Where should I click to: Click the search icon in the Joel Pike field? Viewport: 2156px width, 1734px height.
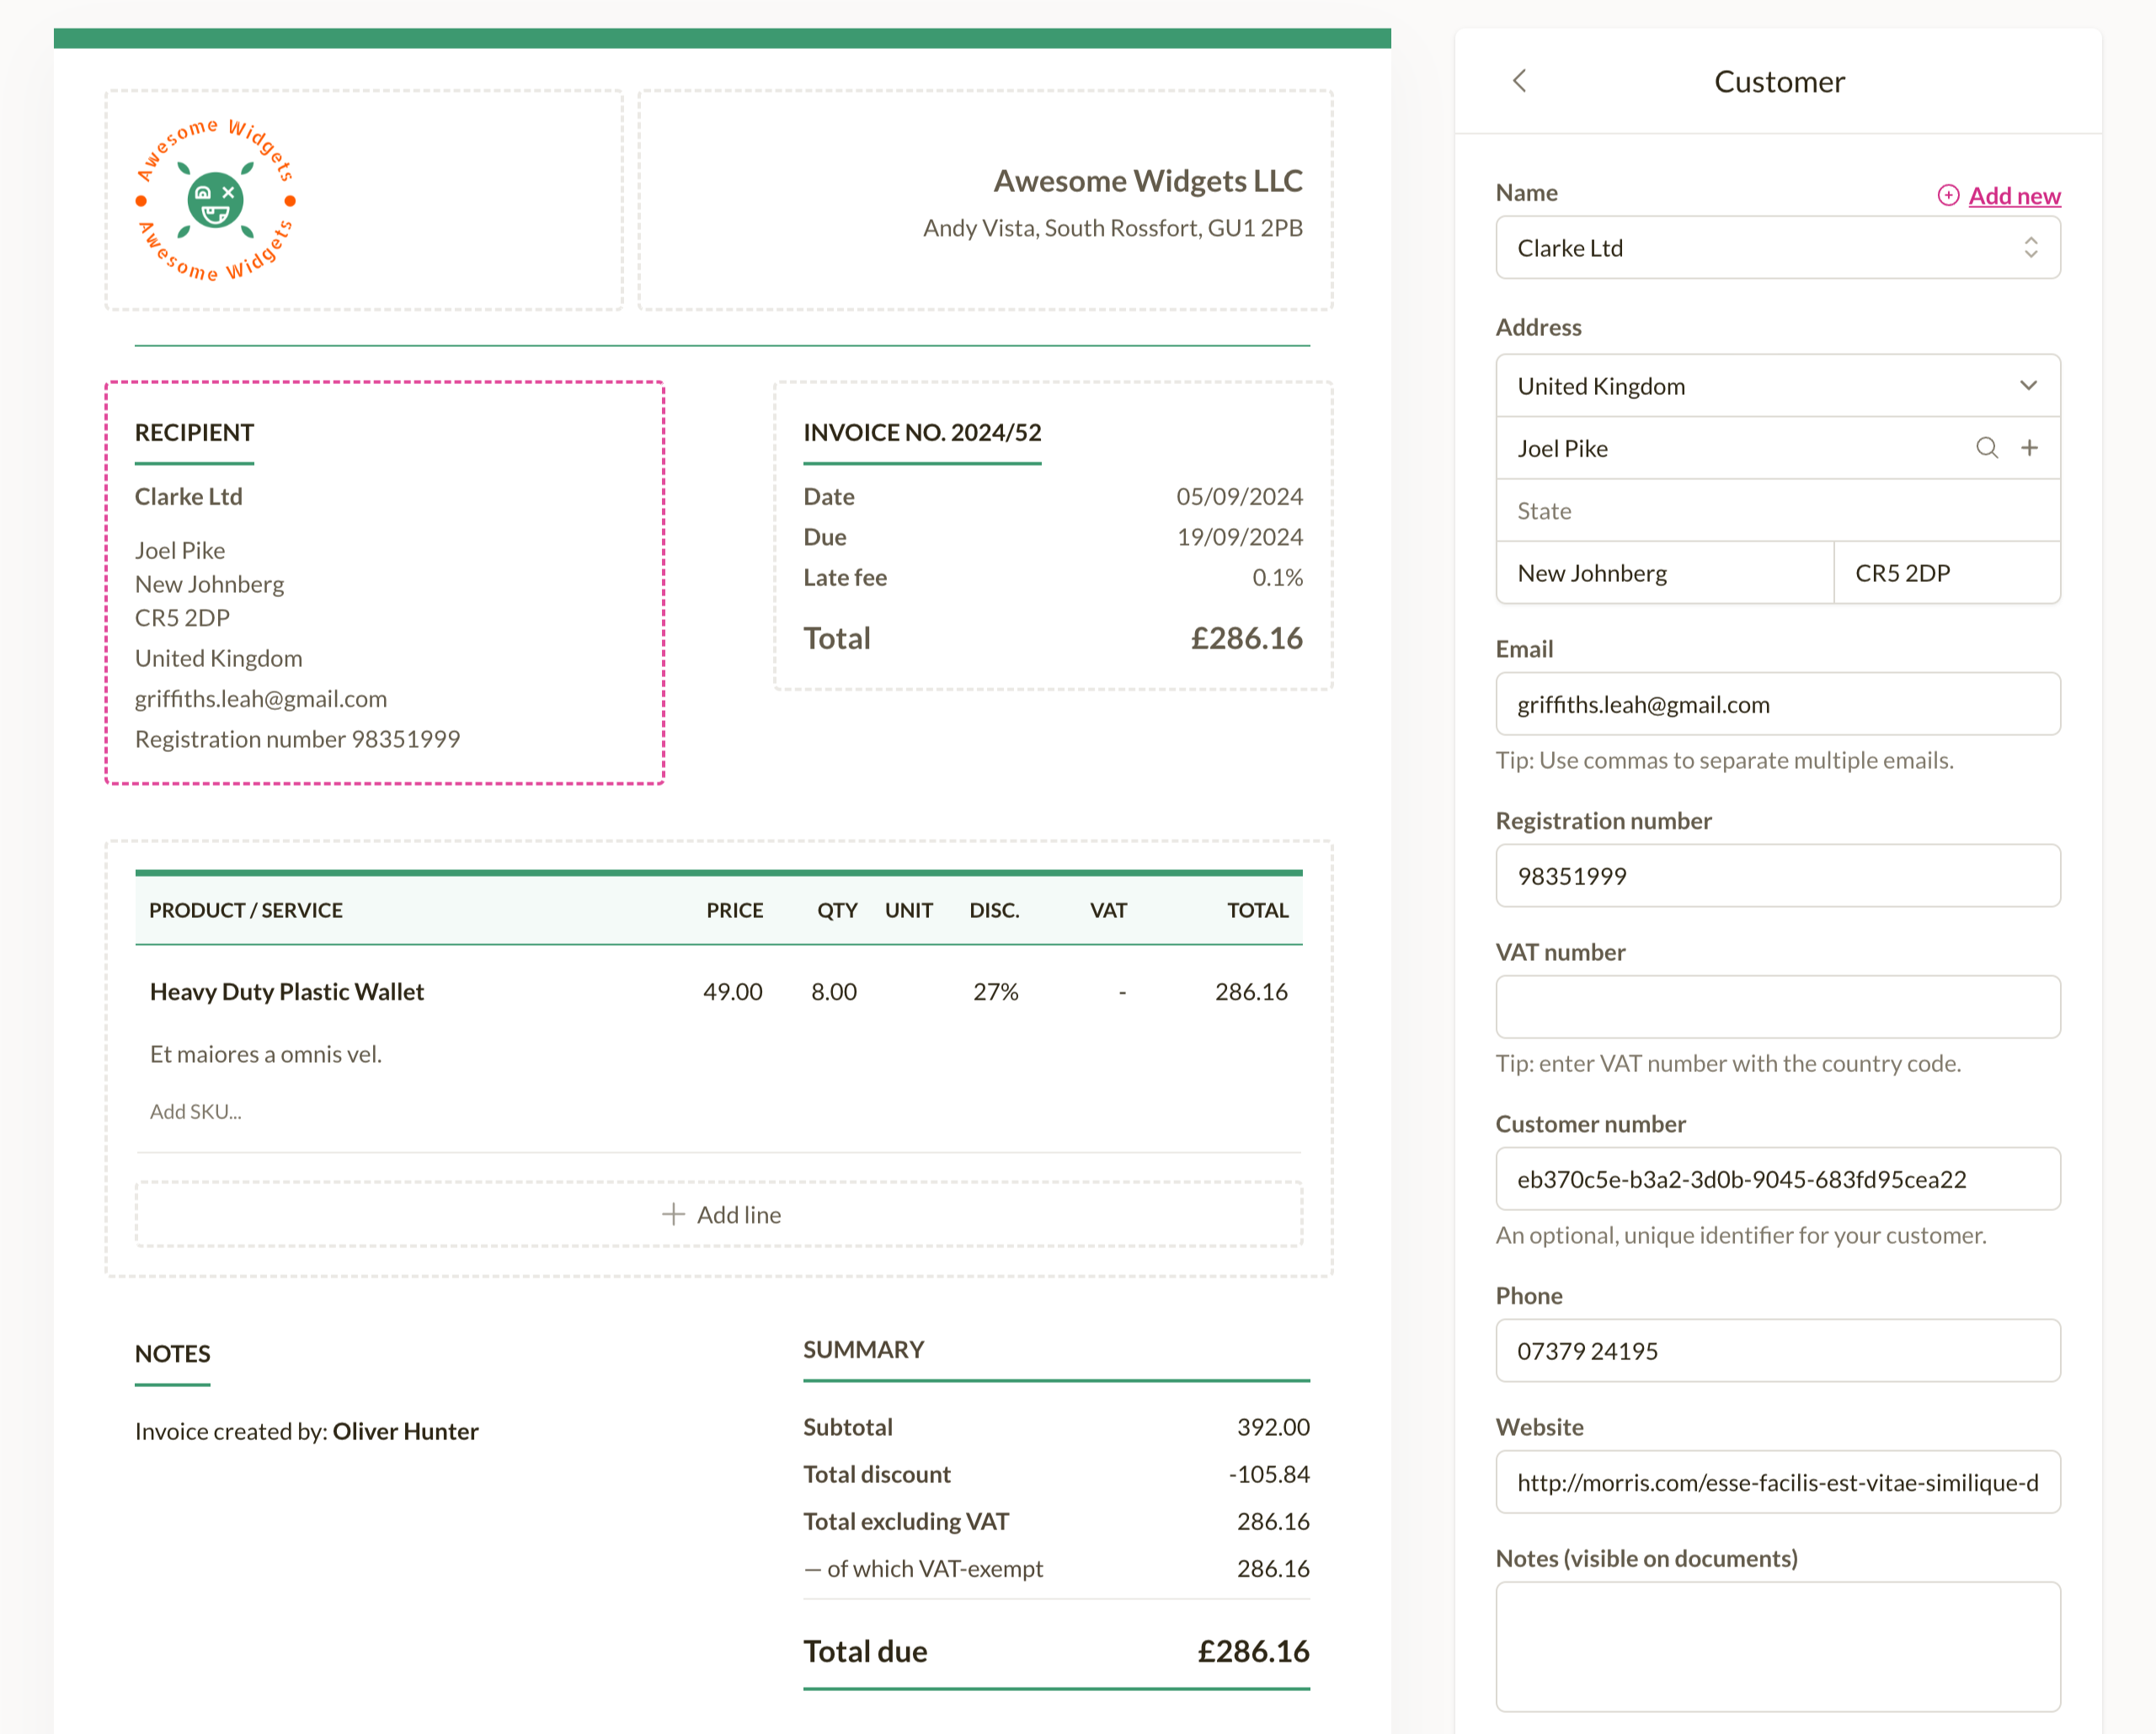1986,448
